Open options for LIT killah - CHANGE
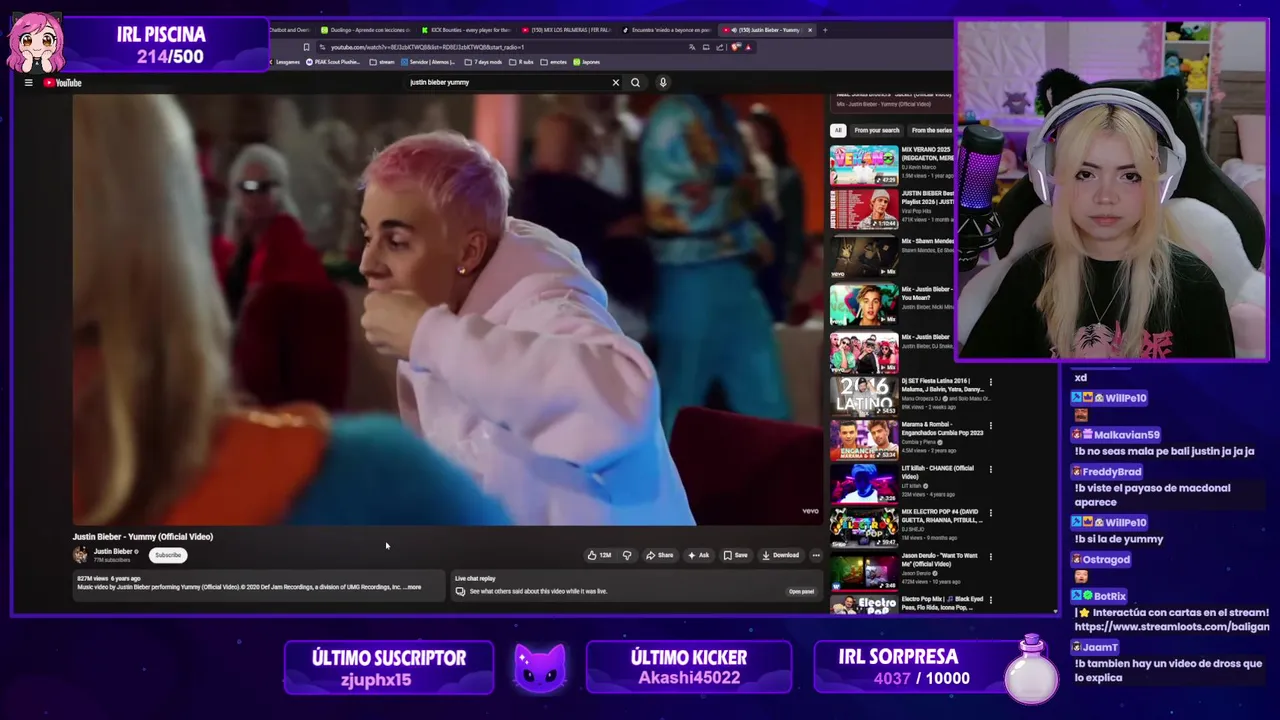Viewport: 1280px width, 720px height. pos(991,469)
